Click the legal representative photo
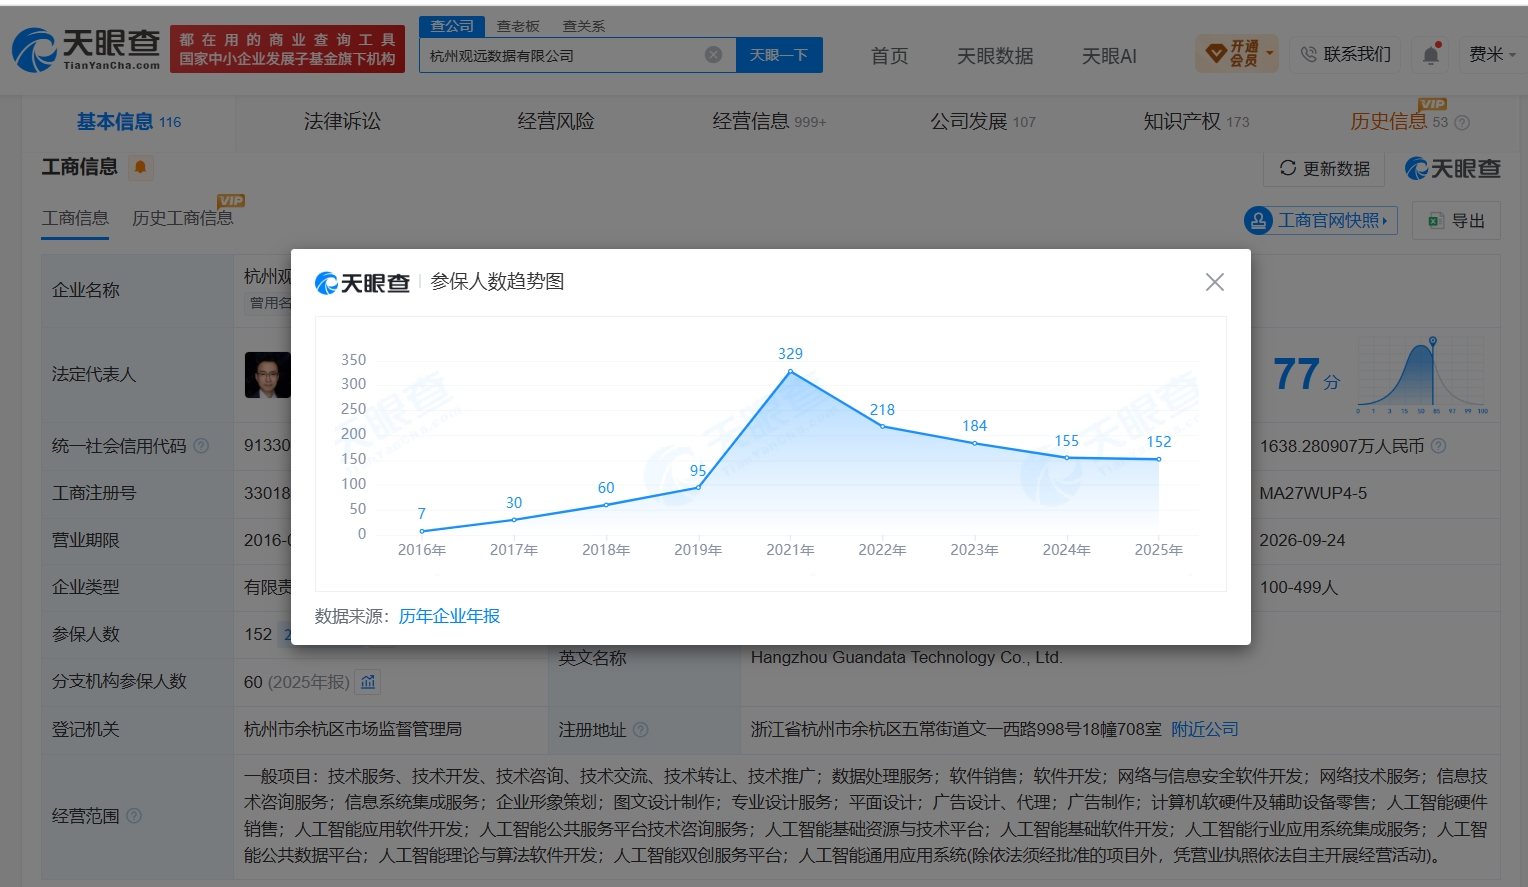1528x887 pixels. [x=268, y=375]
